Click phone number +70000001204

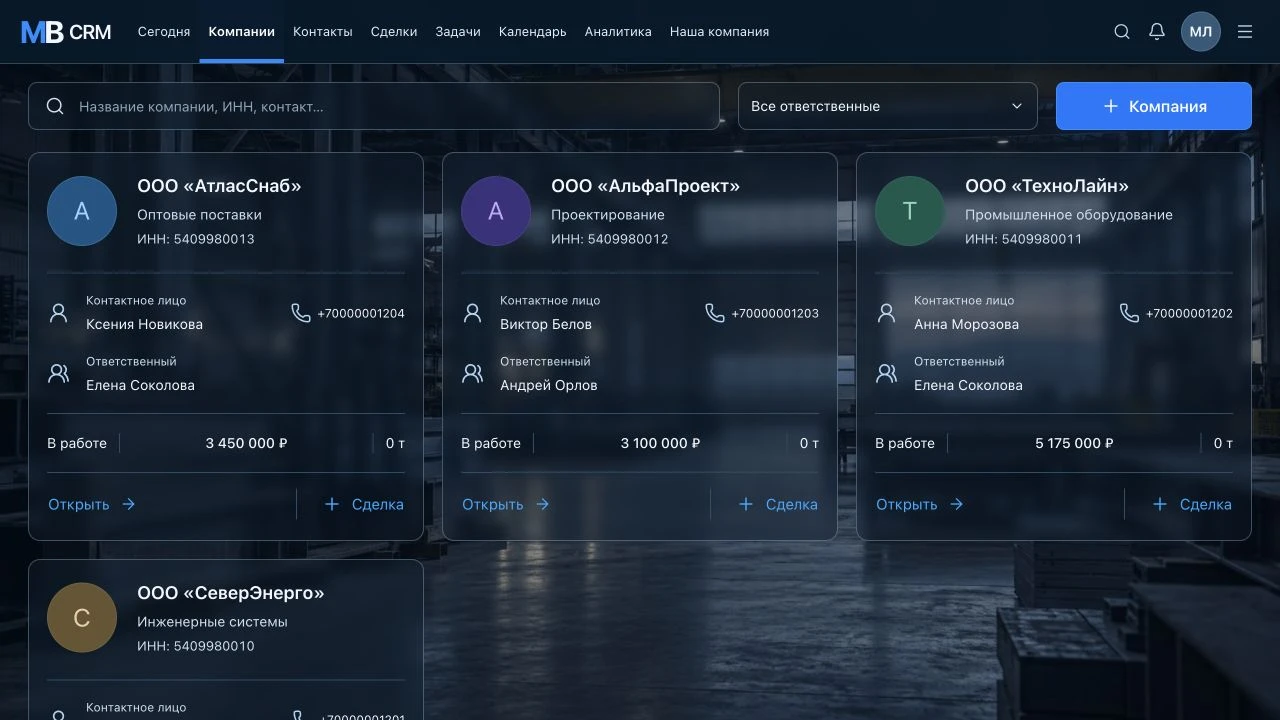pyautogui.click(x=361, y=314)
